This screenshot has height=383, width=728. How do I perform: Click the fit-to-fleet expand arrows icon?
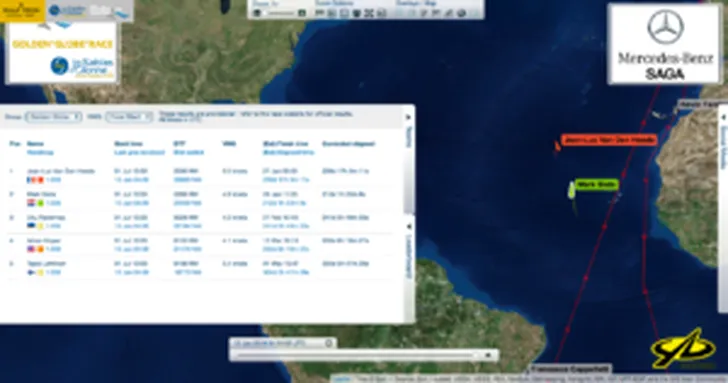coord(369,13)
